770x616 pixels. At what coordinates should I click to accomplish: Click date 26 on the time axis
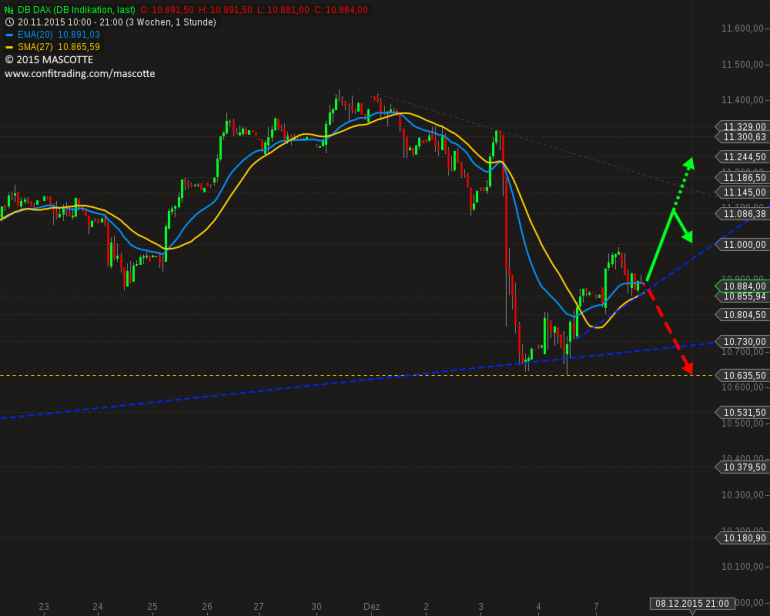(x=207, y=607)
